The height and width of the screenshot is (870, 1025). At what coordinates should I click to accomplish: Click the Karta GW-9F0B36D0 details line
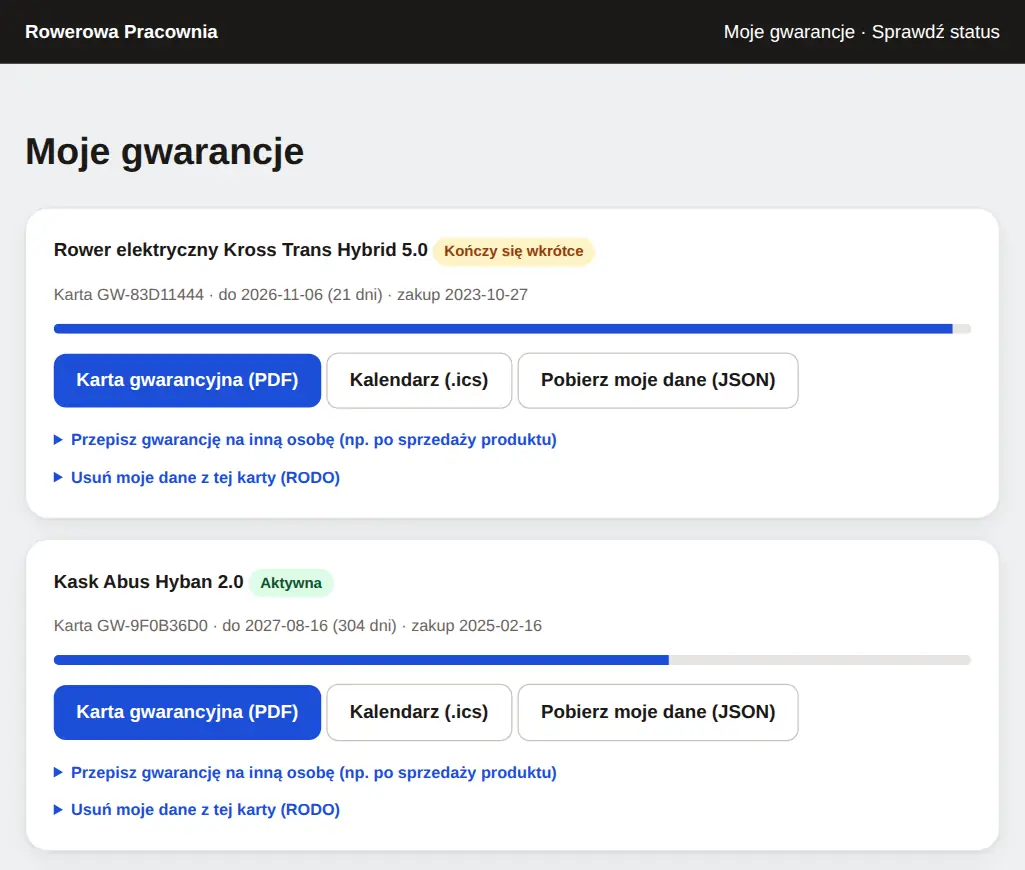[x=297, y=626]
